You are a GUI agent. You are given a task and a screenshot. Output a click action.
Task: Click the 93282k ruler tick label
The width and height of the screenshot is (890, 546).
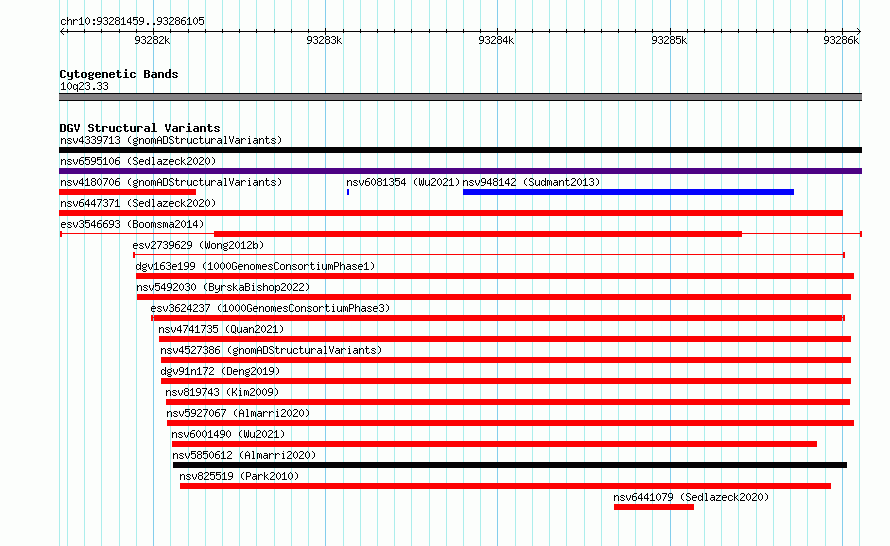coord(152,40)
